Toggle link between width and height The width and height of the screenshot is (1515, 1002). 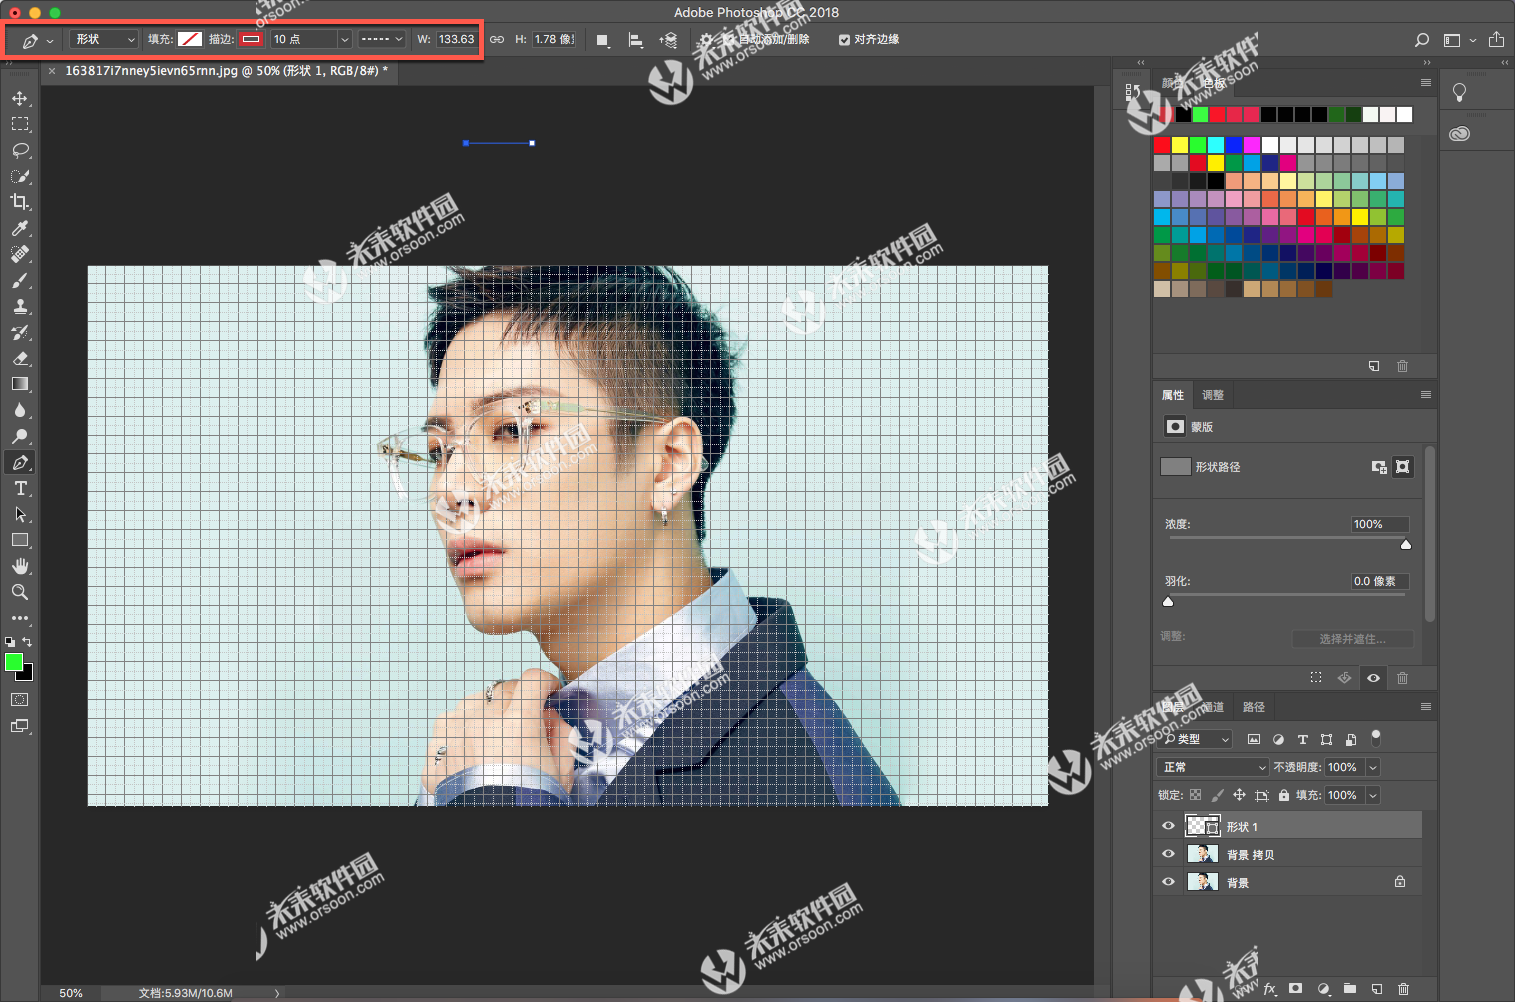(497, 40)
